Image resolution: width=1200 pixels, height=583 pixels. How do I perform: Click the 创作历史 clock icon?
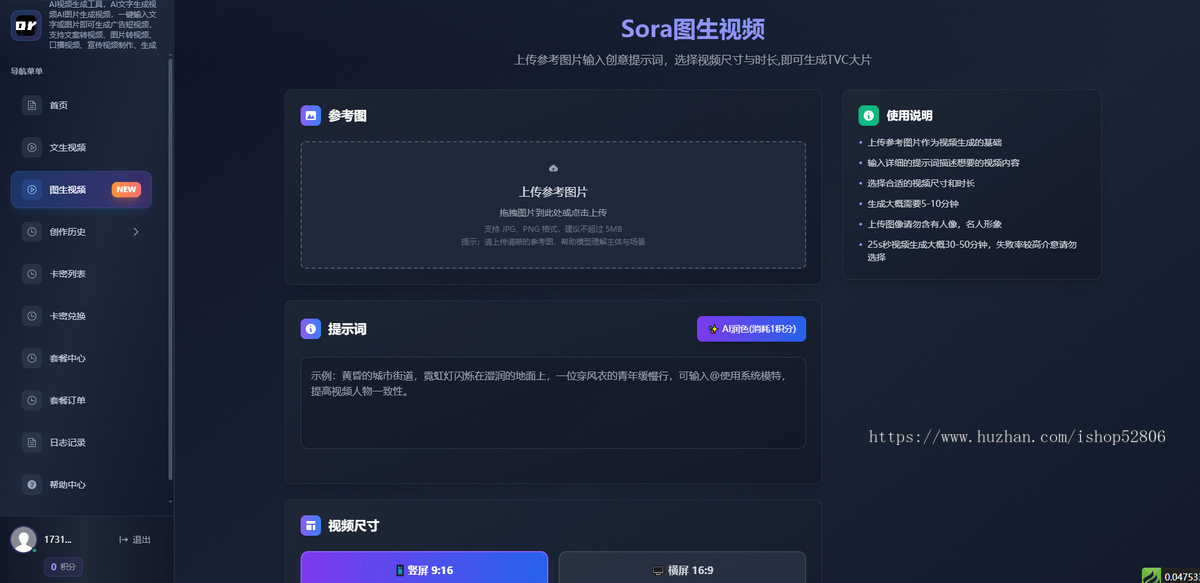tap(32, 232)
